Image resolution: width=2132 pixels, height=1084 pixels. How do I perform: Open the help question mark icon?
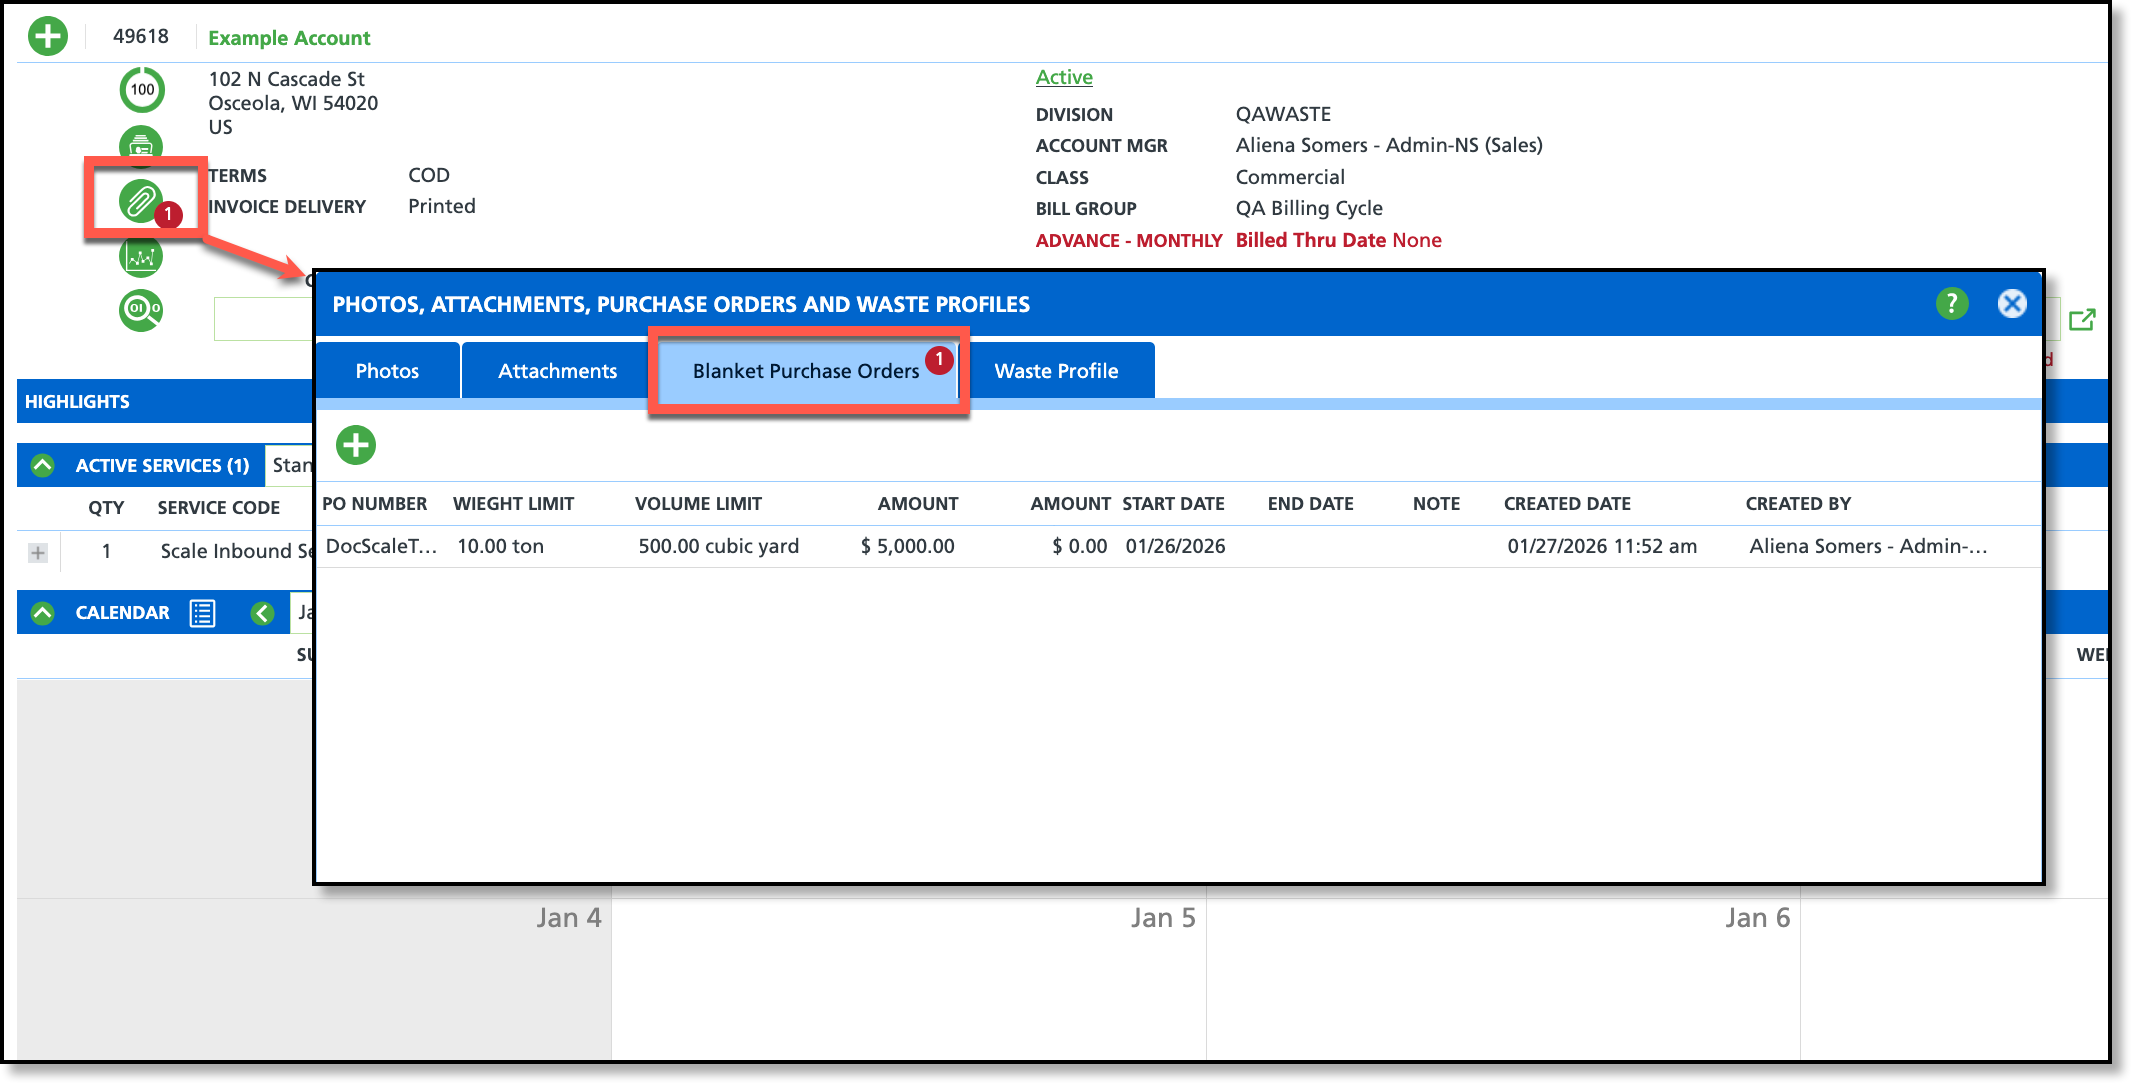point(1951,303)
